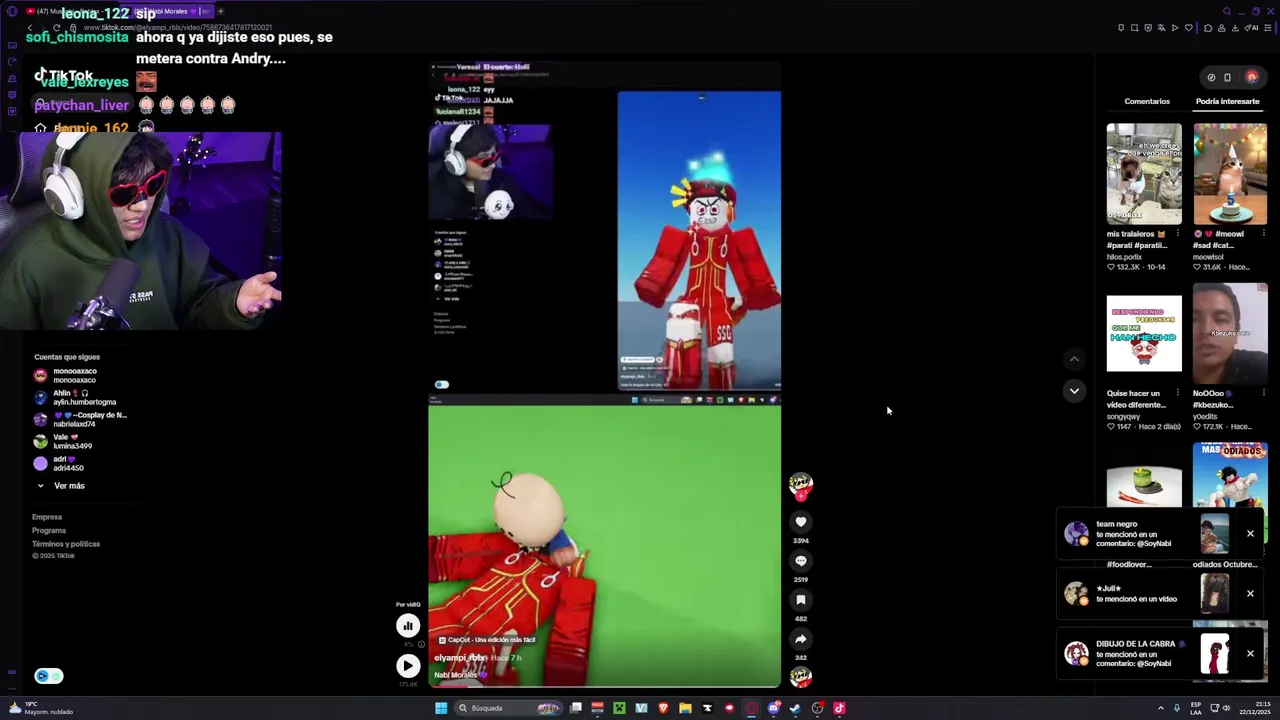Open the NoOOoo #kbezuko video thumbnail
The height and width of the screenshot is (720, 1280).
(1230, 334)
